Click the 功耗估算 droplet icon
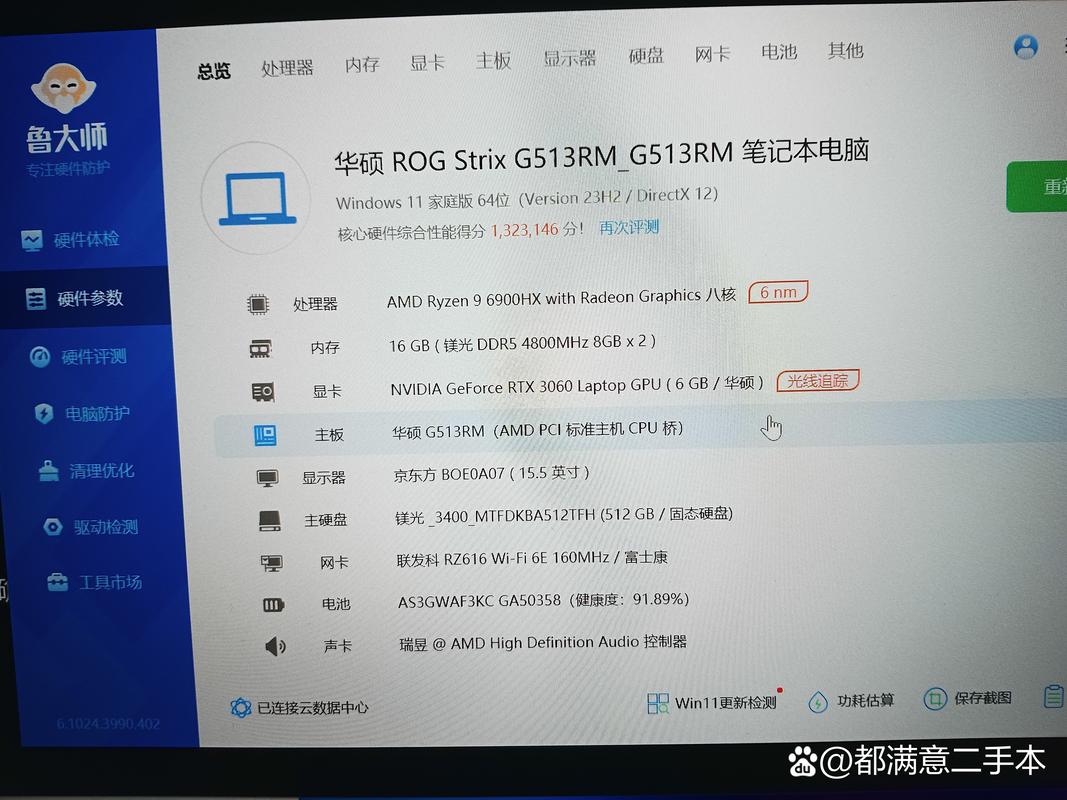Image resolution: width=1067 pixels, height=800 pixels. [x=817, y=702]
